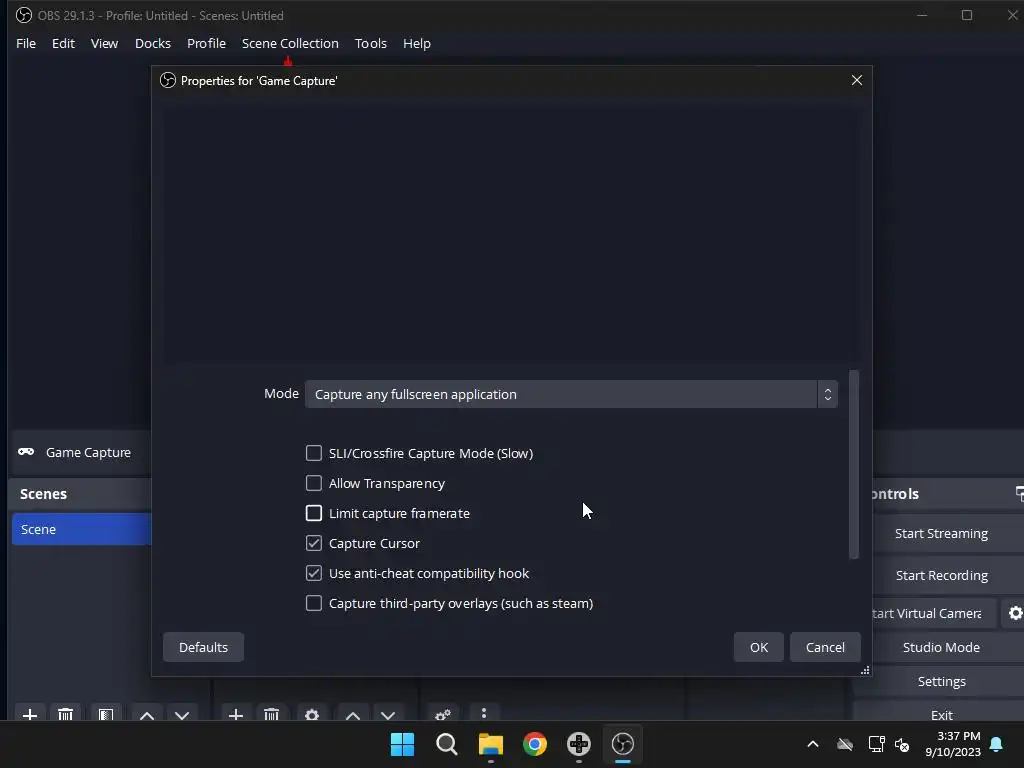Disable anti-cheat compatibility hook checkbox

[313, 573]
